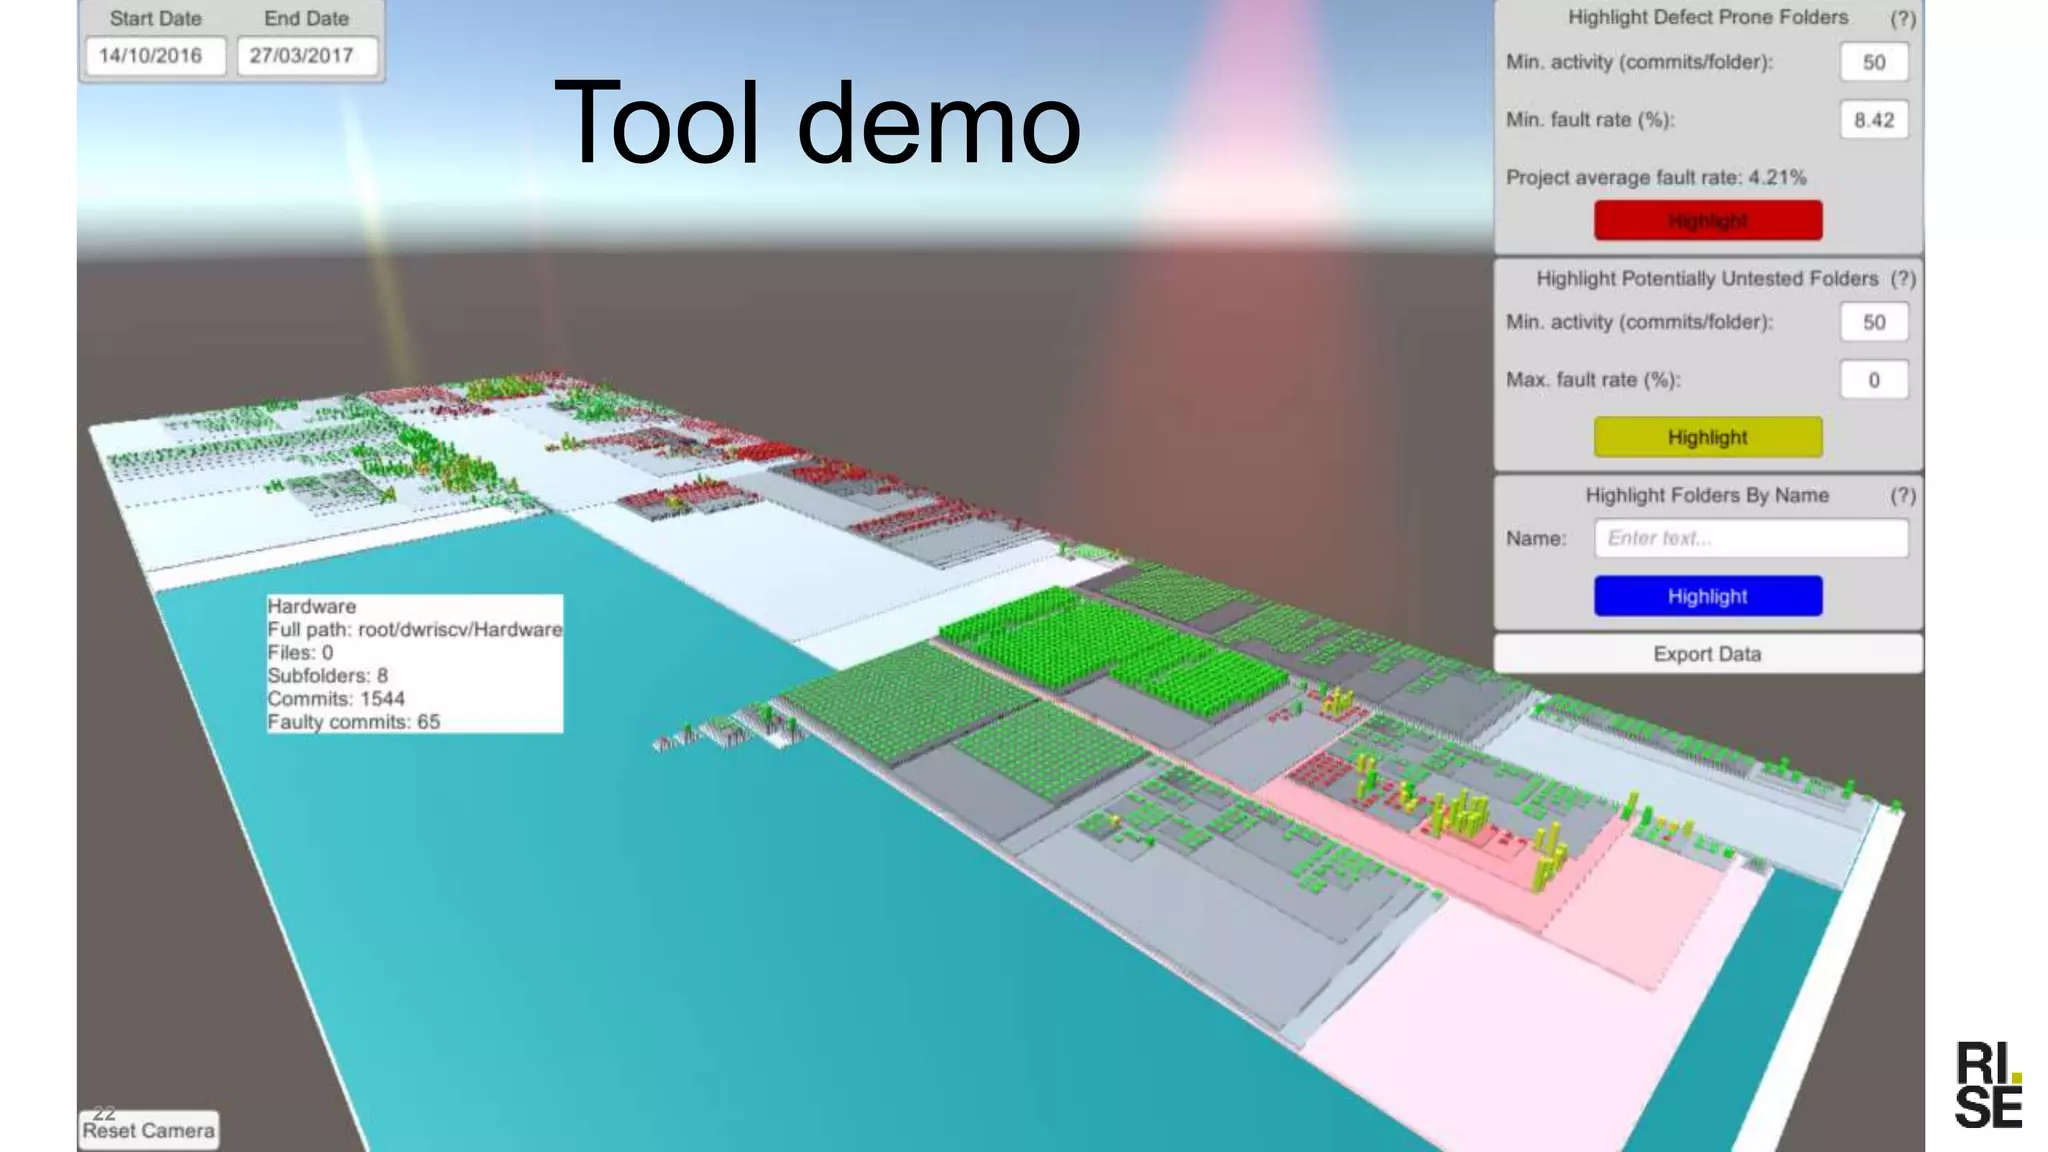This screenshot has height=1152, width=2048.
Task: Open help (?) for Defect Prone Folders
Action: click(x=1903, y=18)
